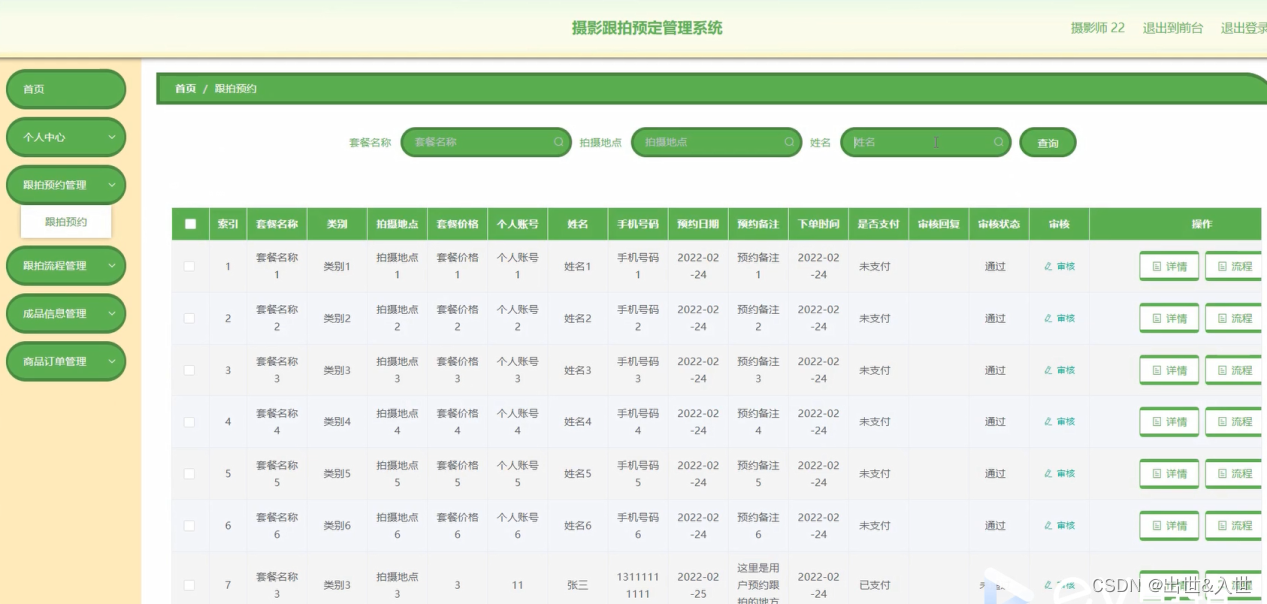Select the 跟拍预约 submenu item
Image resolution: width=1267 pixels, height=604 pixels.
(66, 222)
